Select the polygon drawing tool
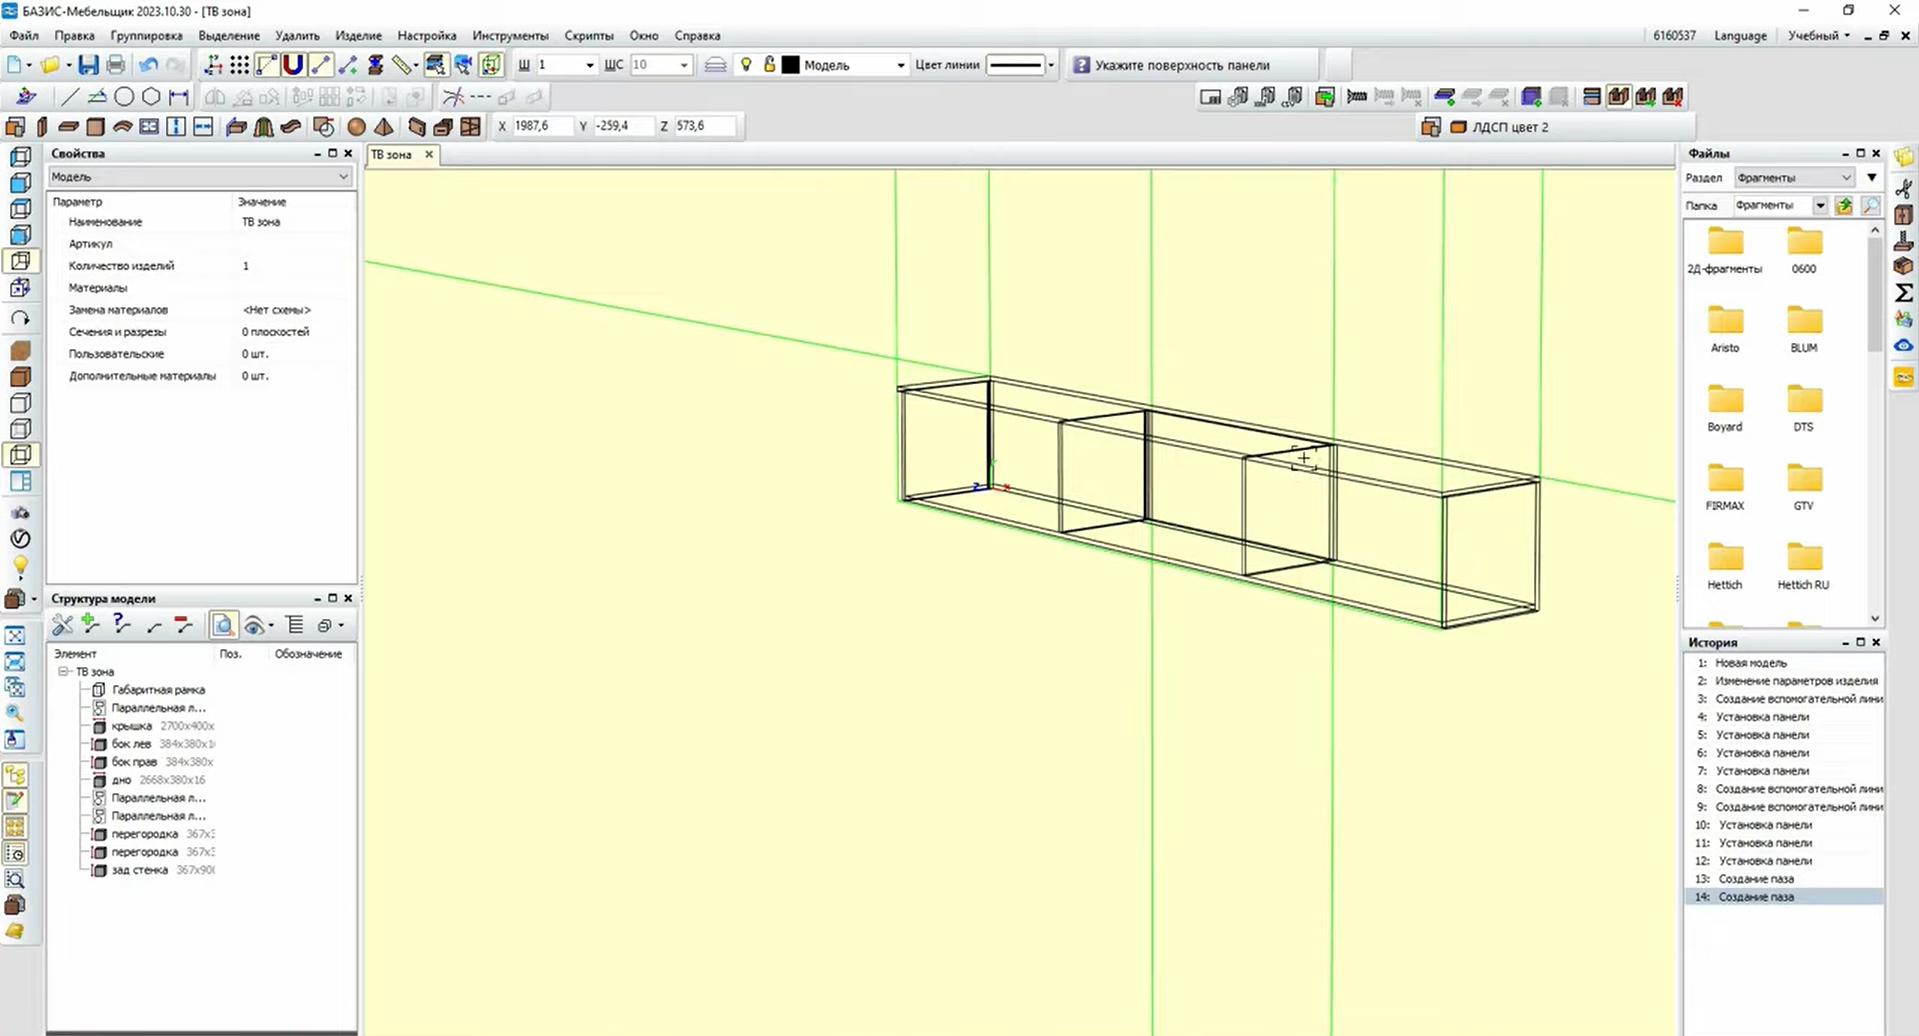Image resolution: width=1919 pixels, height=1036 pixels. click(x=151, y=97)
